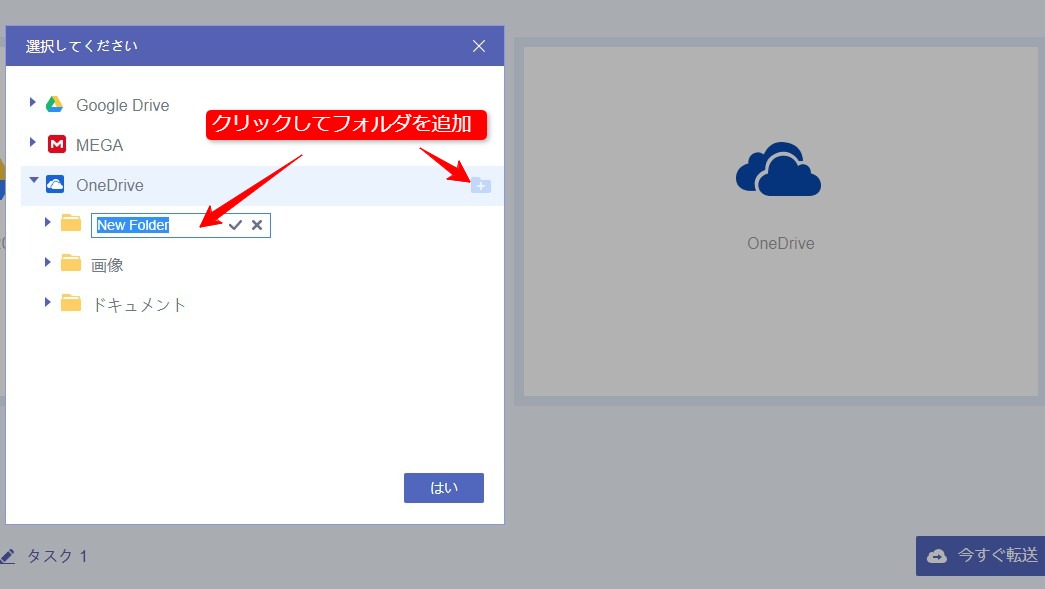This screenshot has height=589, width=1045.
Task: Select the 画像 folder
Action: (107, 265)
